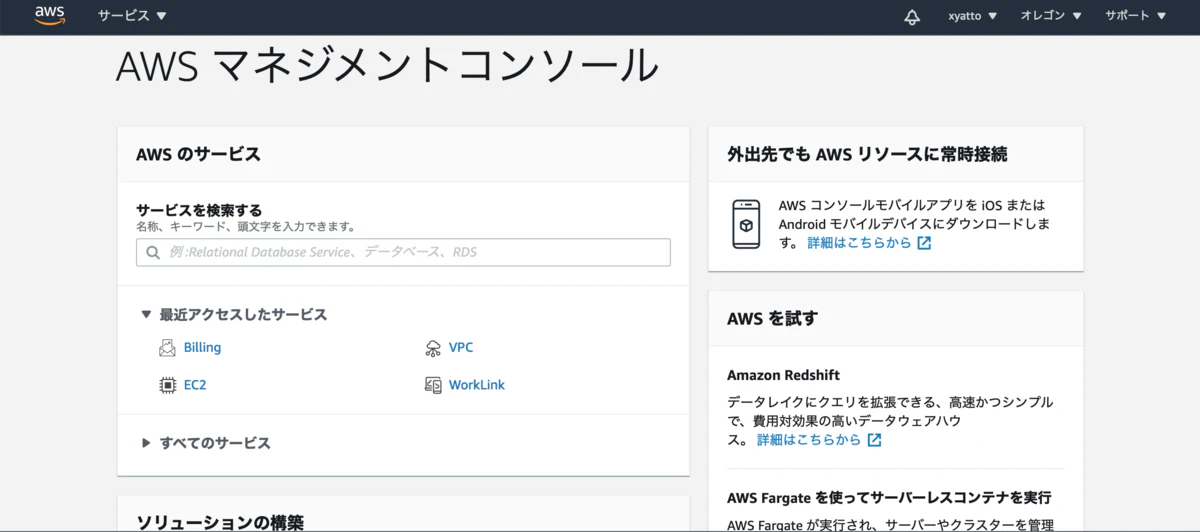Click the EC2 chip icon
The image size is (1200, 532).
click(x=167, y=385)
